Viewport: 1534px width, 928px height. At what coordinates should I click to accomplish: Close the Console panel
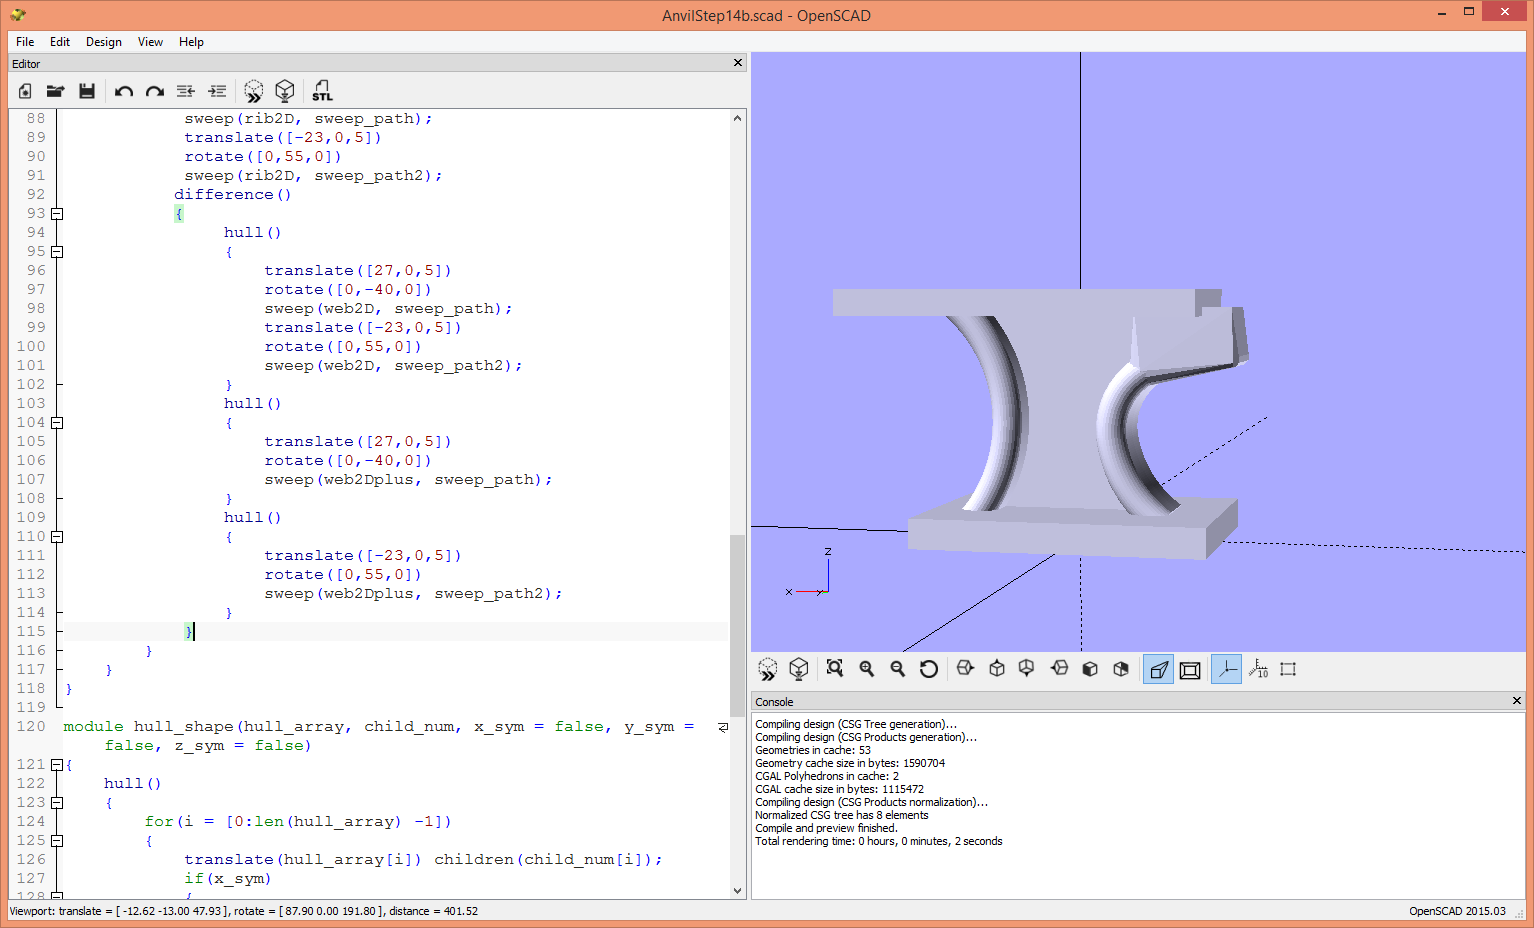(x=1519, y=701)
